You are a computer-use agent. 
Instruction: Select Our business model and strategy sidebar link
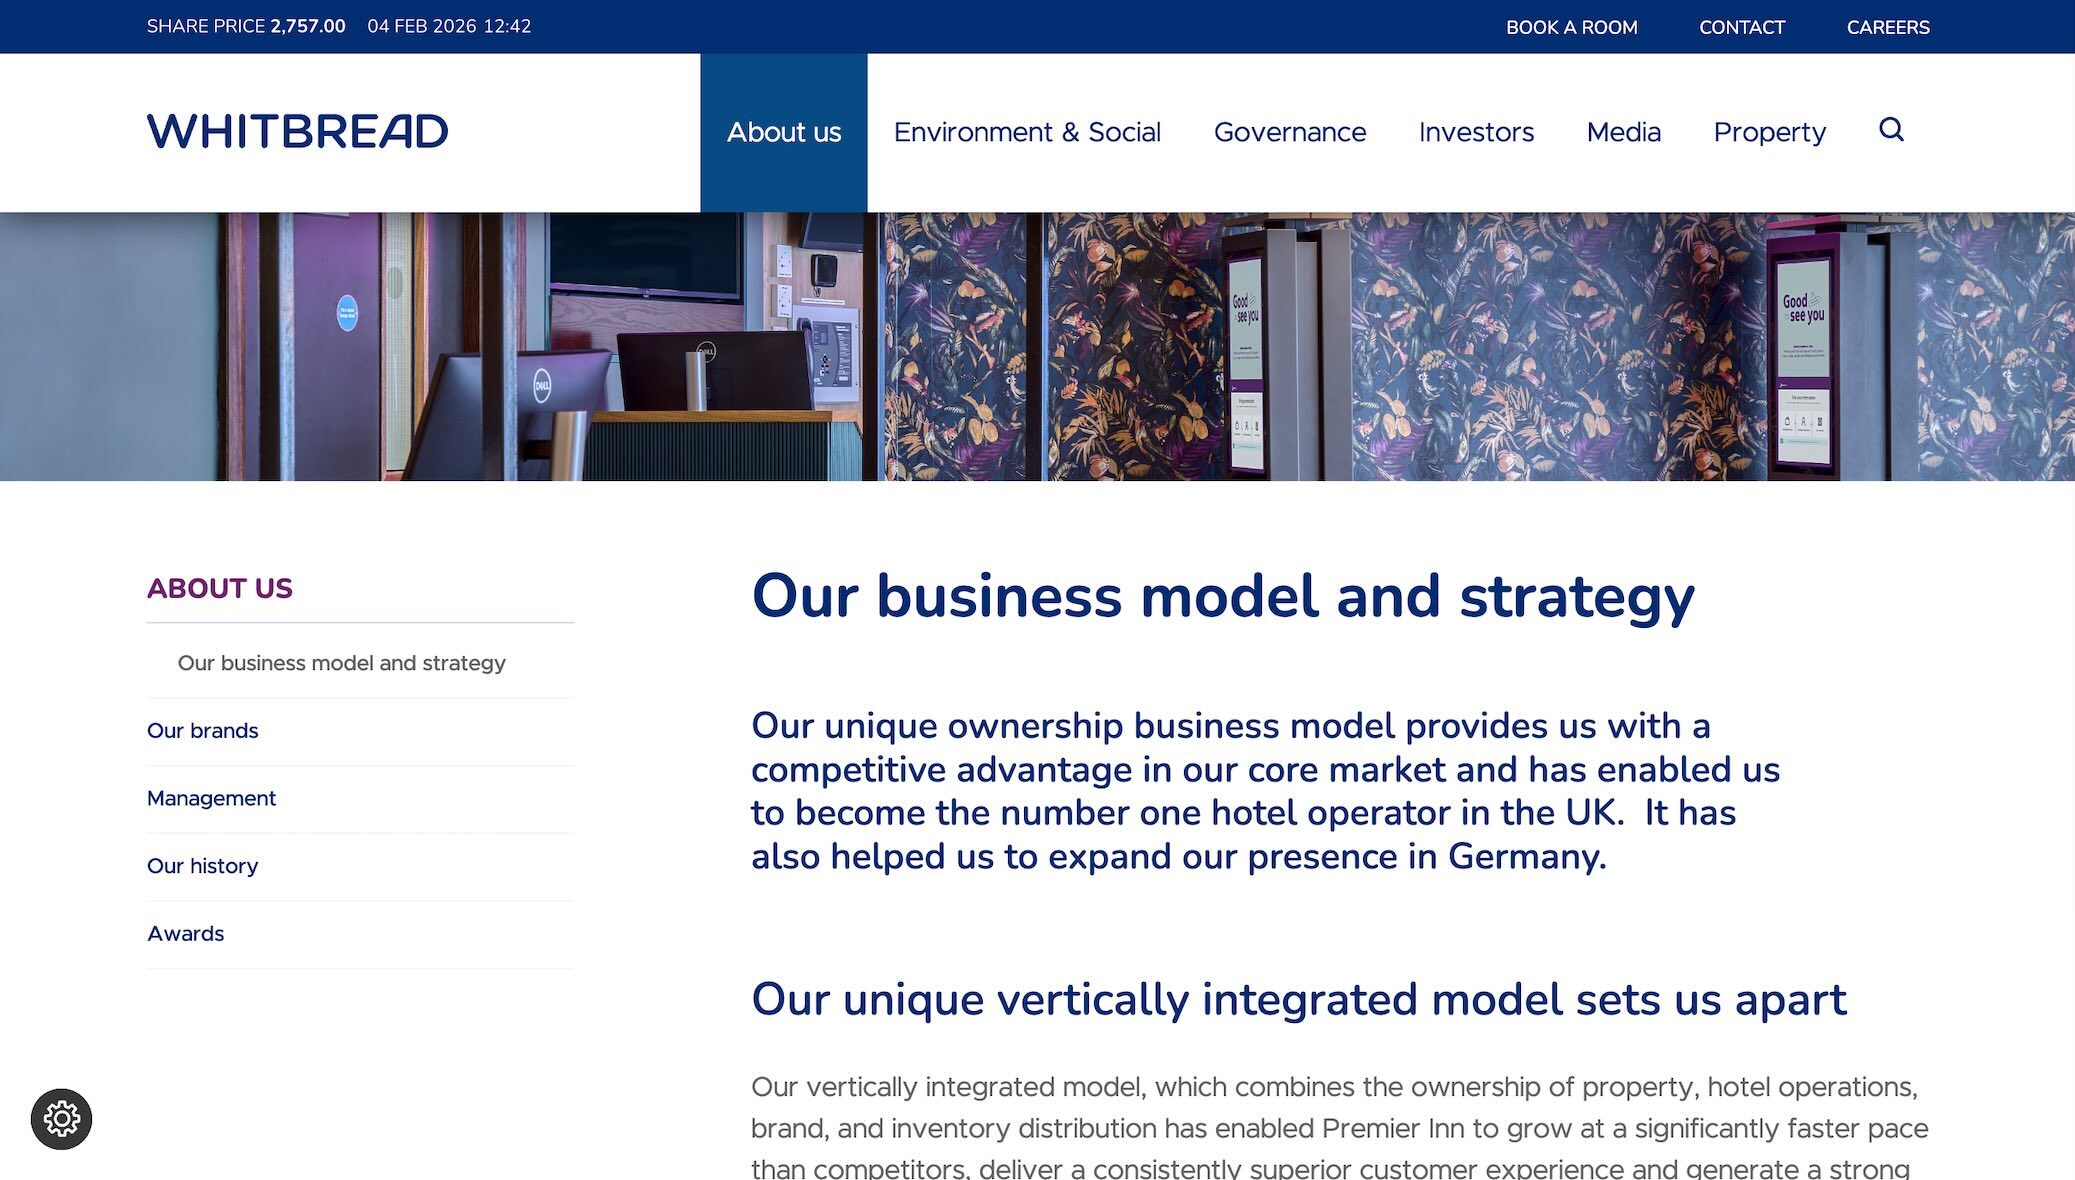tap(341, 663)
